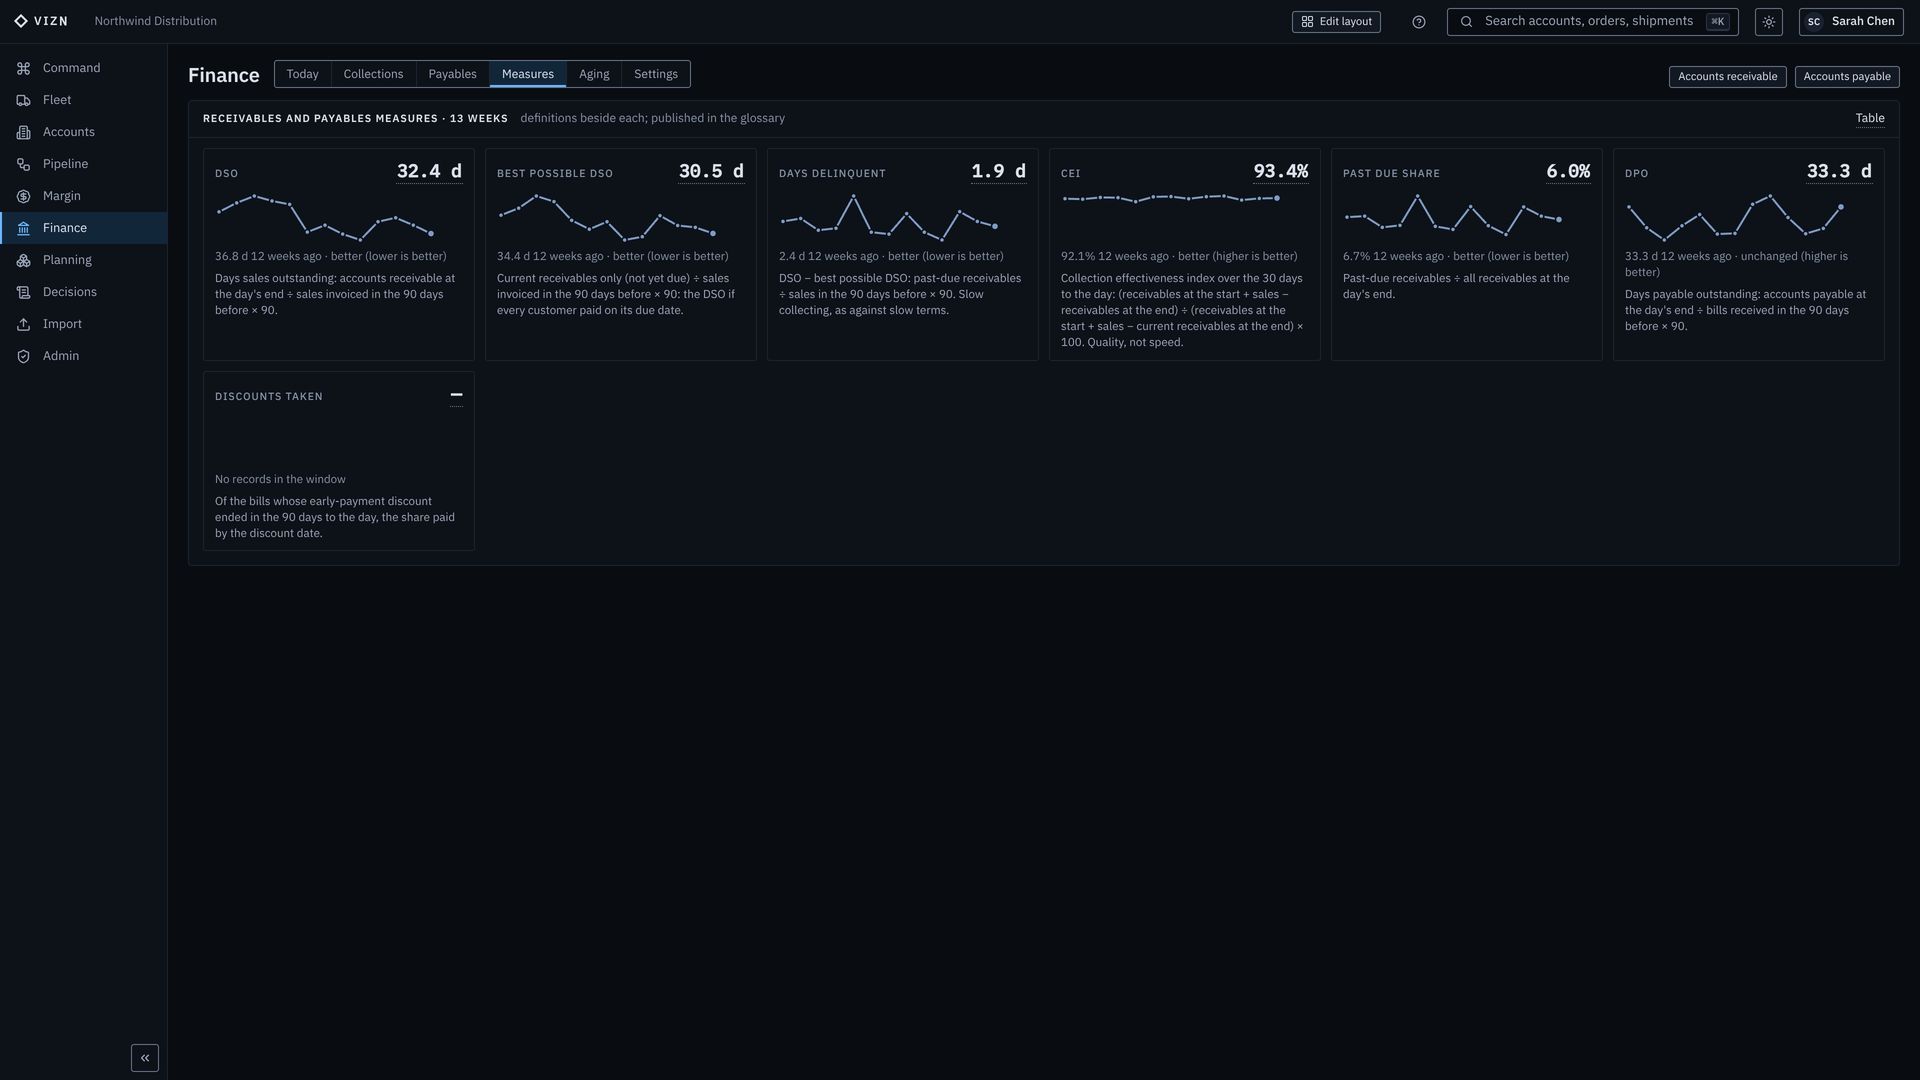Click Northwind Distribution organization name
Screen dimensions: 1920x1080
click(155, 21)
